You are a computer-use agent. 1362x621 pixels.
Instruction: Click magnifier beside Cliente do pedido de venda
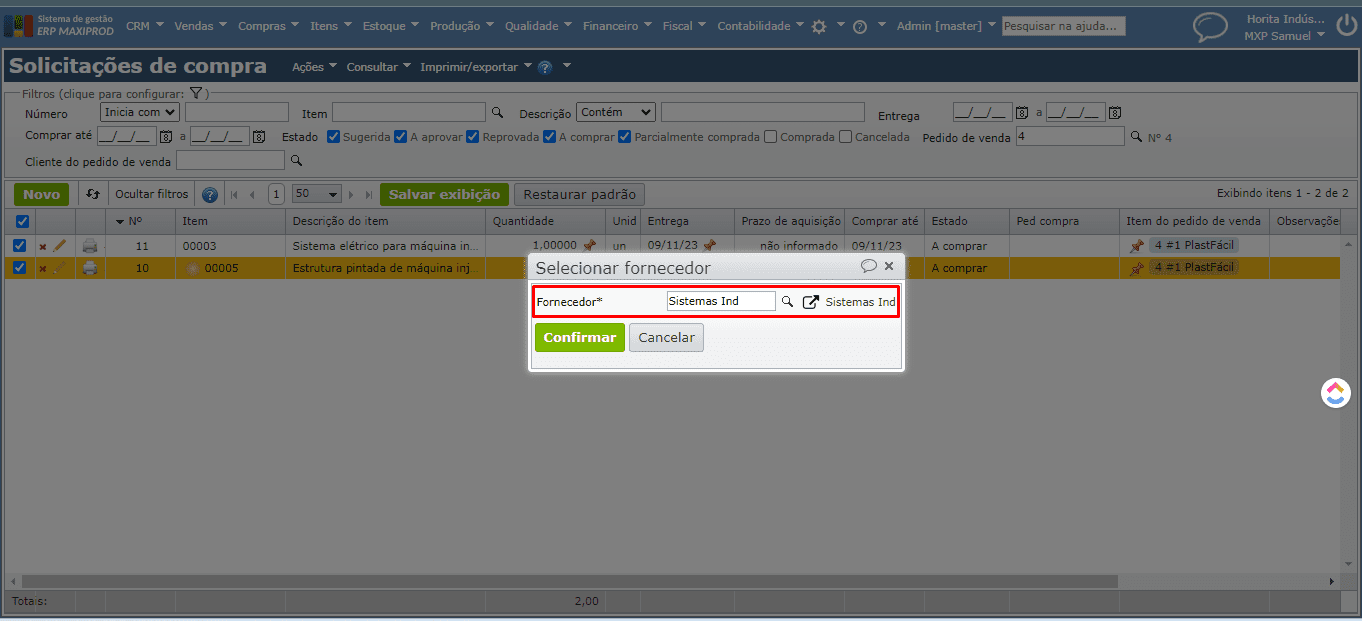coord(295,160)
